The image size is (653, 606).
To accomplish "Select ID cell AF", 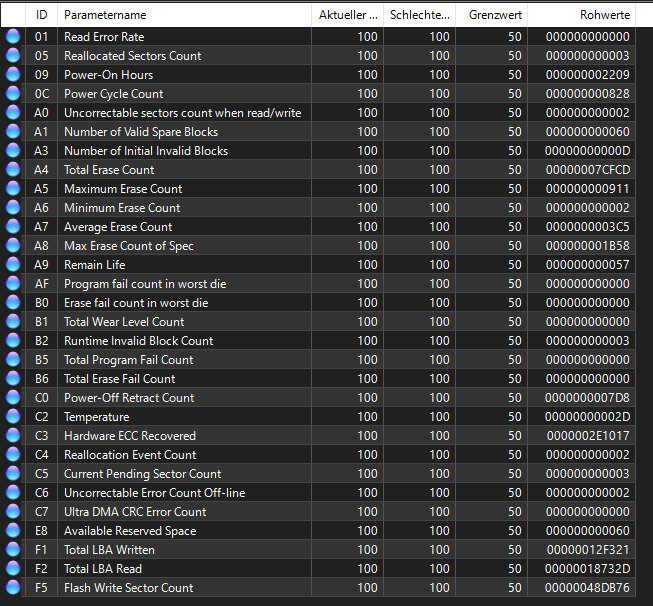I will 42,284.
